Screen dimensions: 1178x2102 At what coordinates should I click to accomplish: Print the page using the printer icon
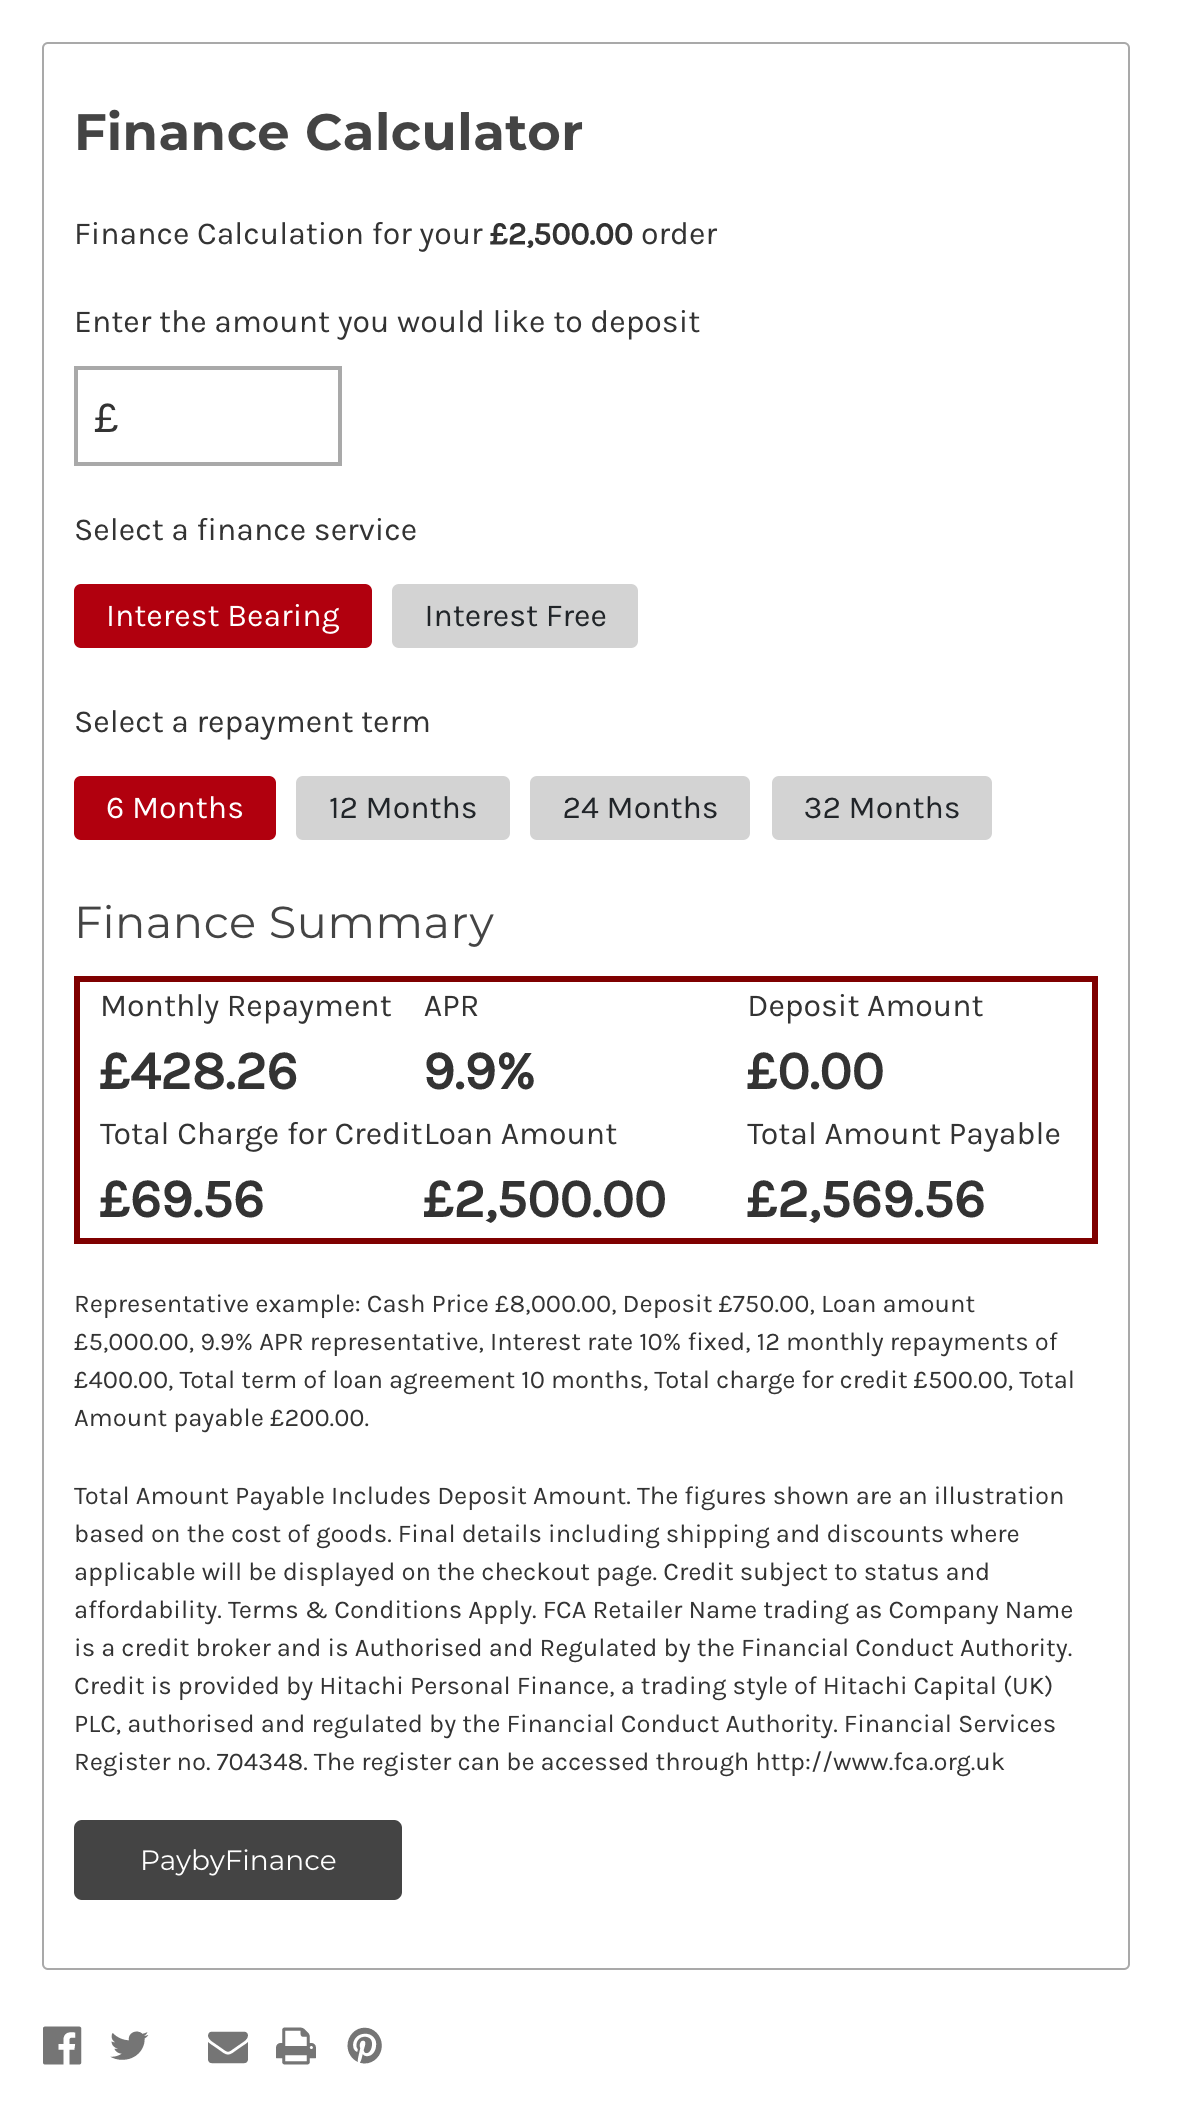(296, 2046)
